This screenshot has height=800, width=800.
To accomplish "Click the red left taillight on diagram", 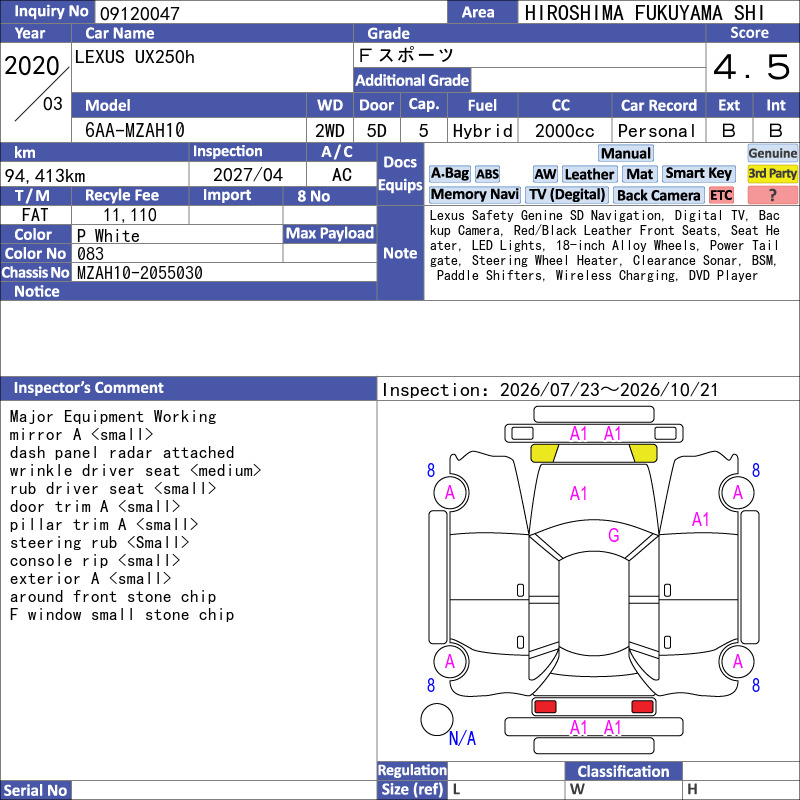I will [x=544, y=707].
